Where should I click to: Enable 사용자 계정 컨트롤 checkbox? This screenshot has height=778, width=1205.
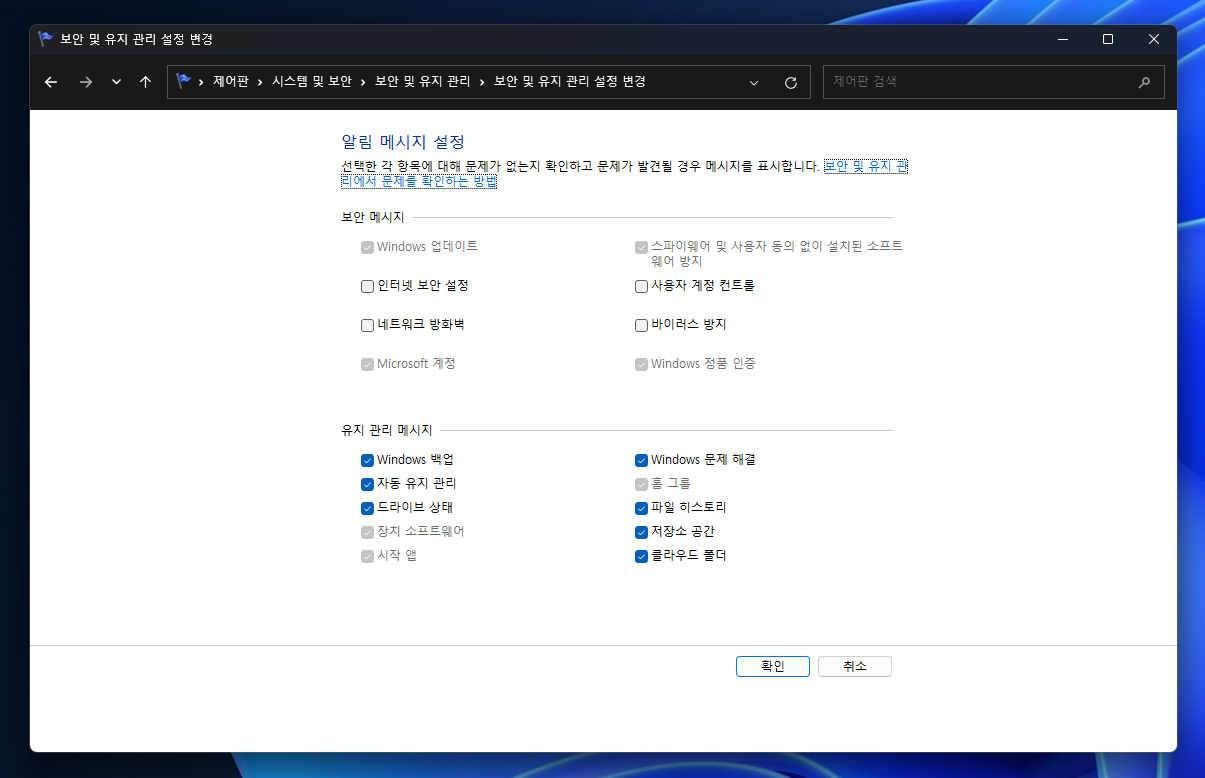click(x=641, y=286)
